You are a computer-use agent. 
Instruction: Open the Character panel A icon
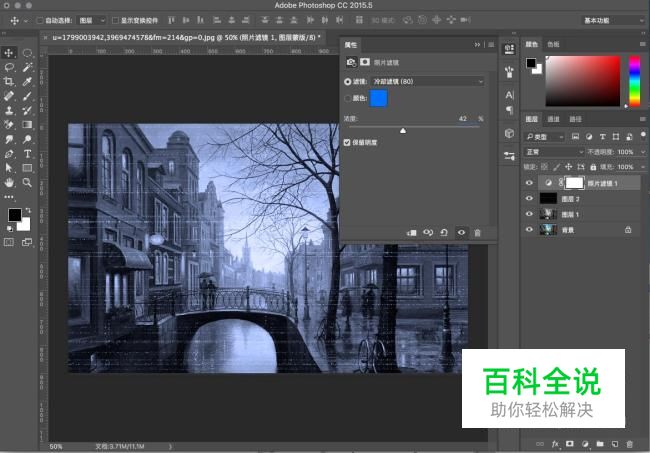(509, 95)
